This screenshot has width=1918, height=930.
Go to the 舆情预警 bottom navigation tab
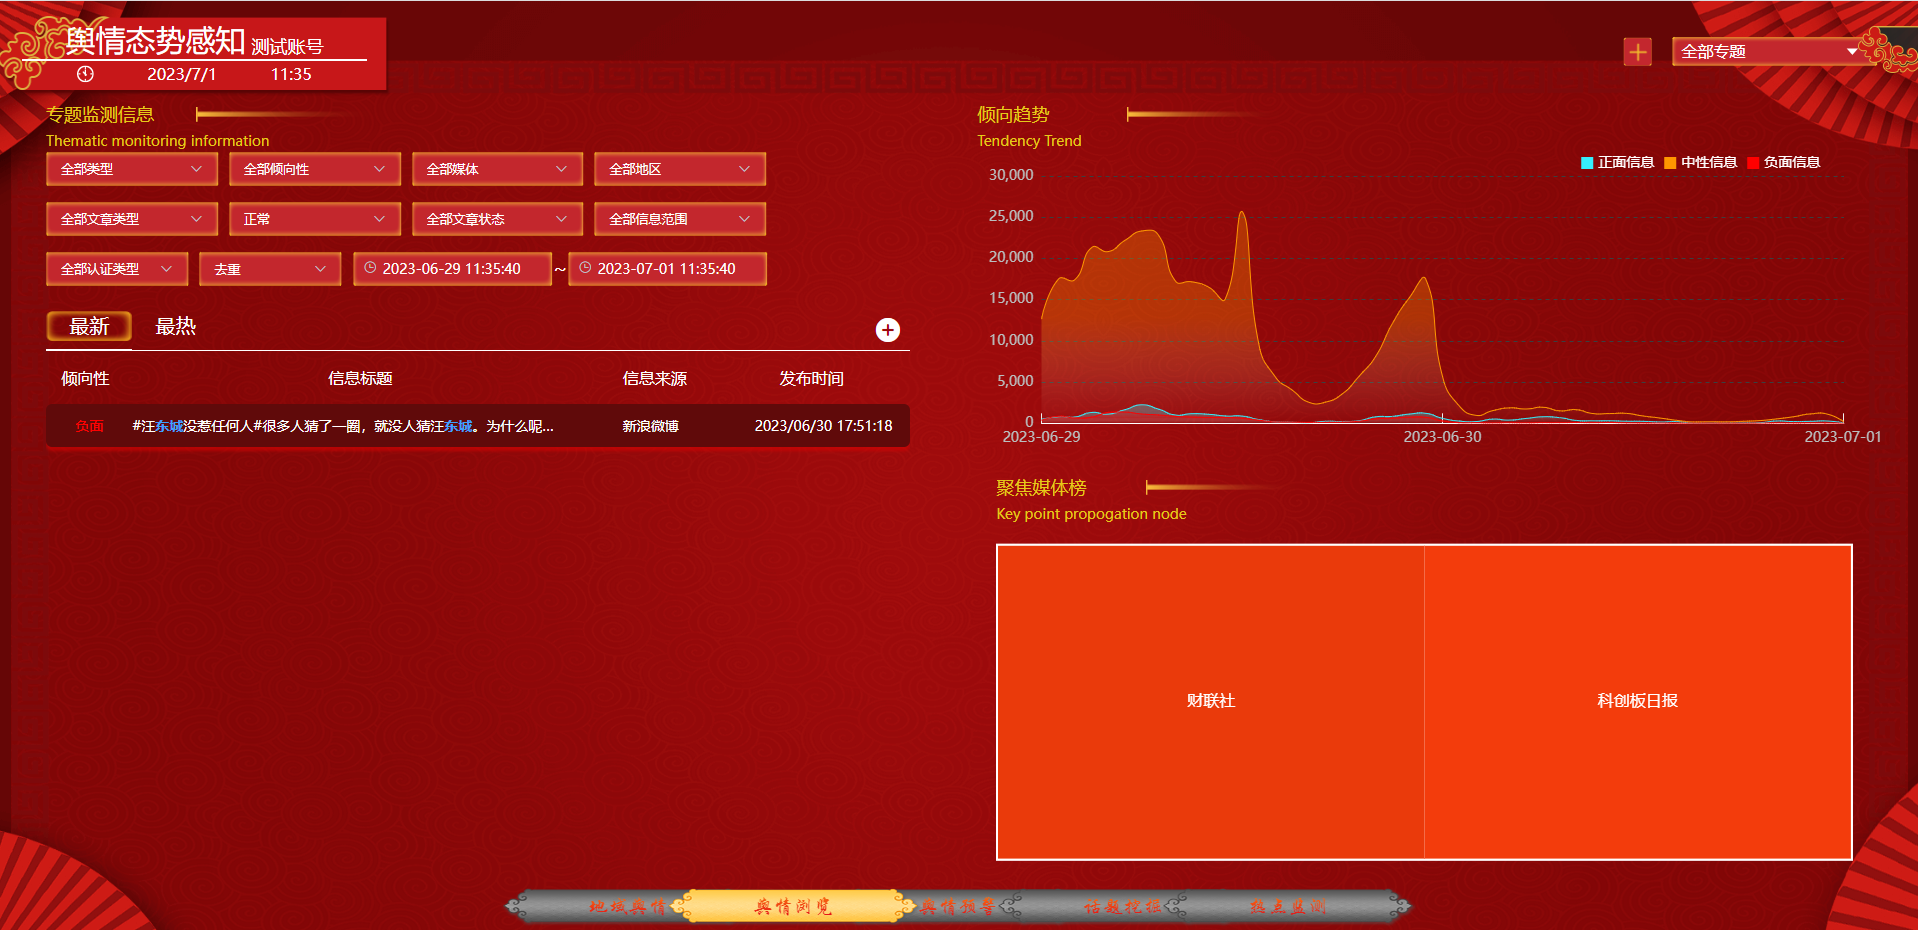(x=958, y=907)
